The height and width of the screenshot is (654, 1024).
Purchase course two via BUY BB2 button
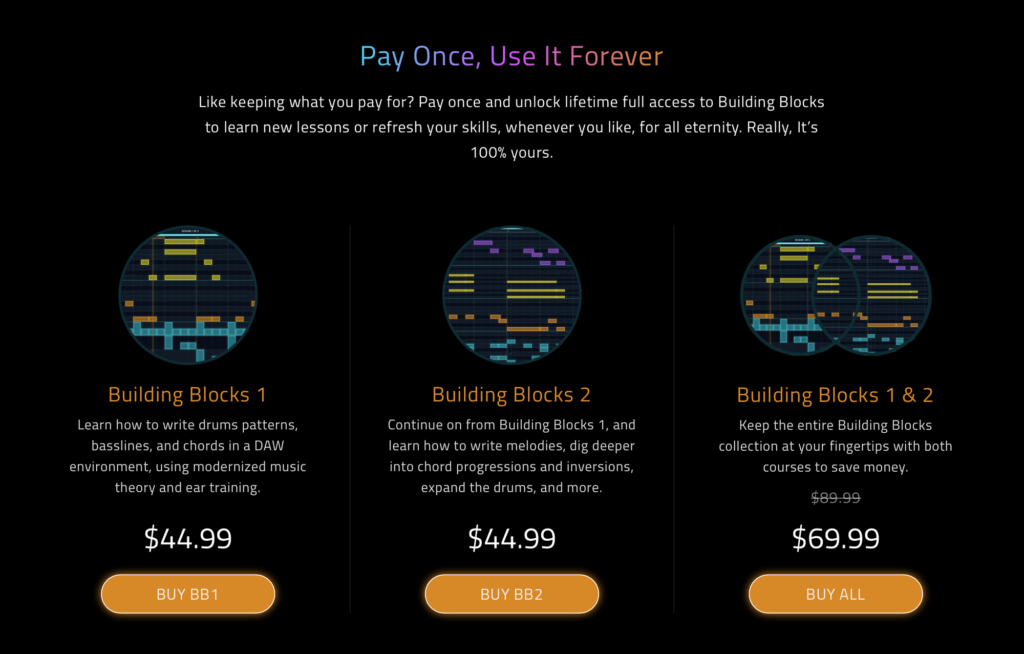(511, 594)
